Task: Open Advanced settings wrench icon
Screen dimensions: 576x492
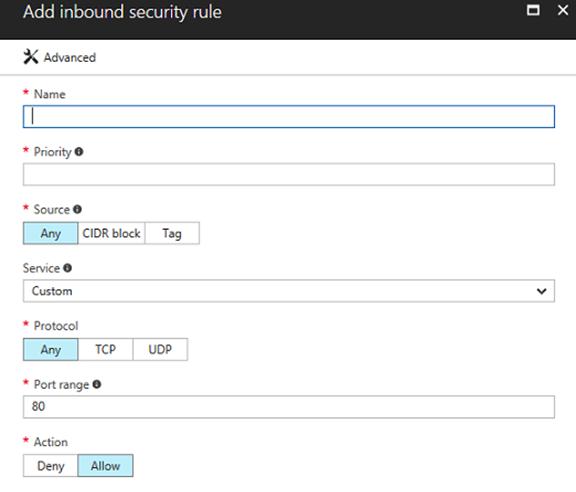Action: [31, 57]
